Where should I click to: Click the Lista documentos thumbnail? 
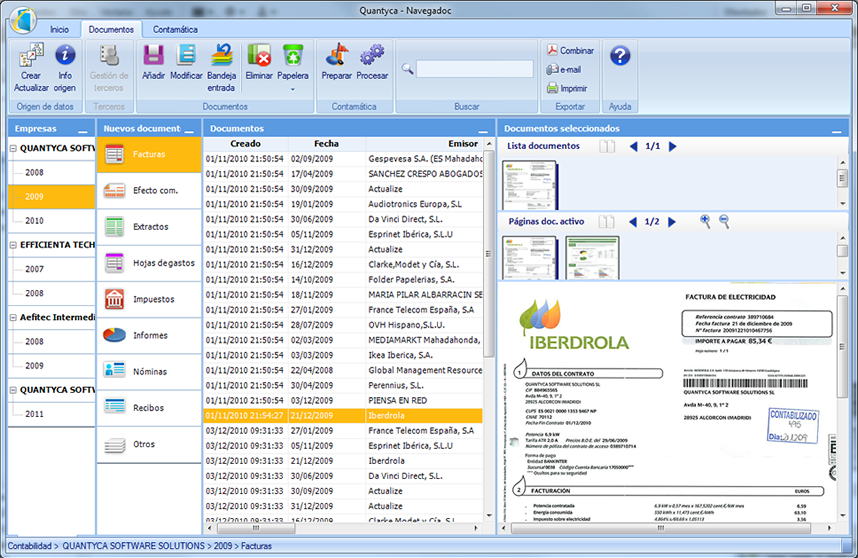[x=529, y=185]
